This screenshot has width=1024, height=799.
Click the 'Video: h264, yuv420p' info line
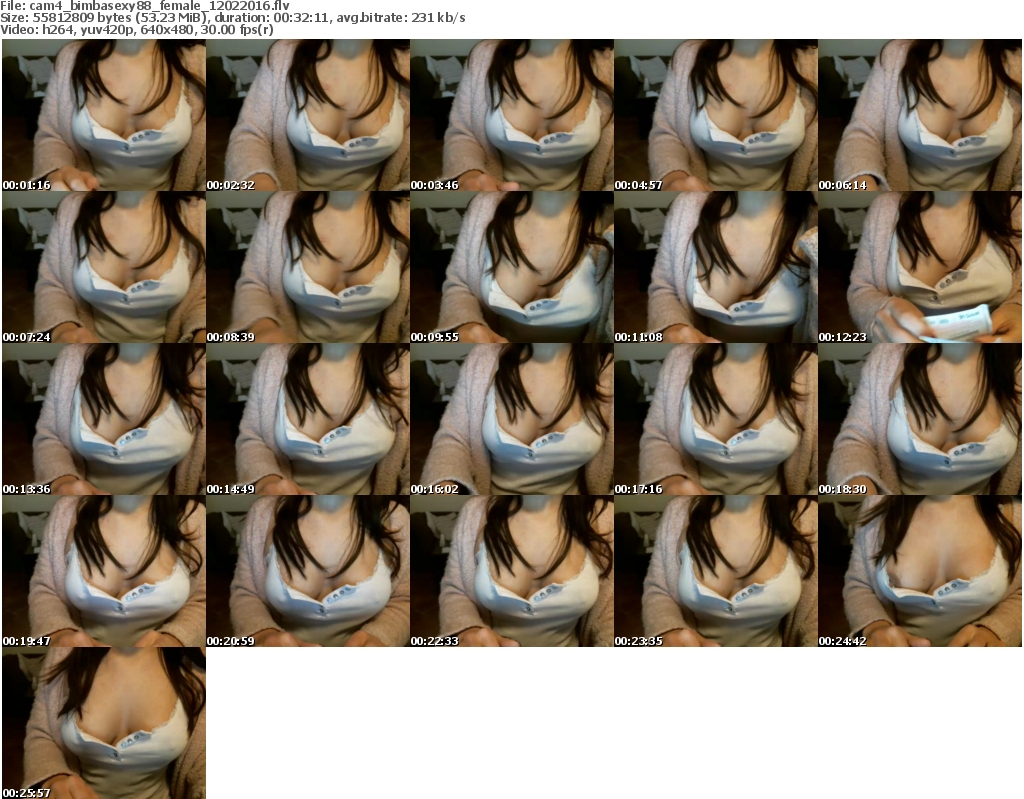tap(136, 30)
